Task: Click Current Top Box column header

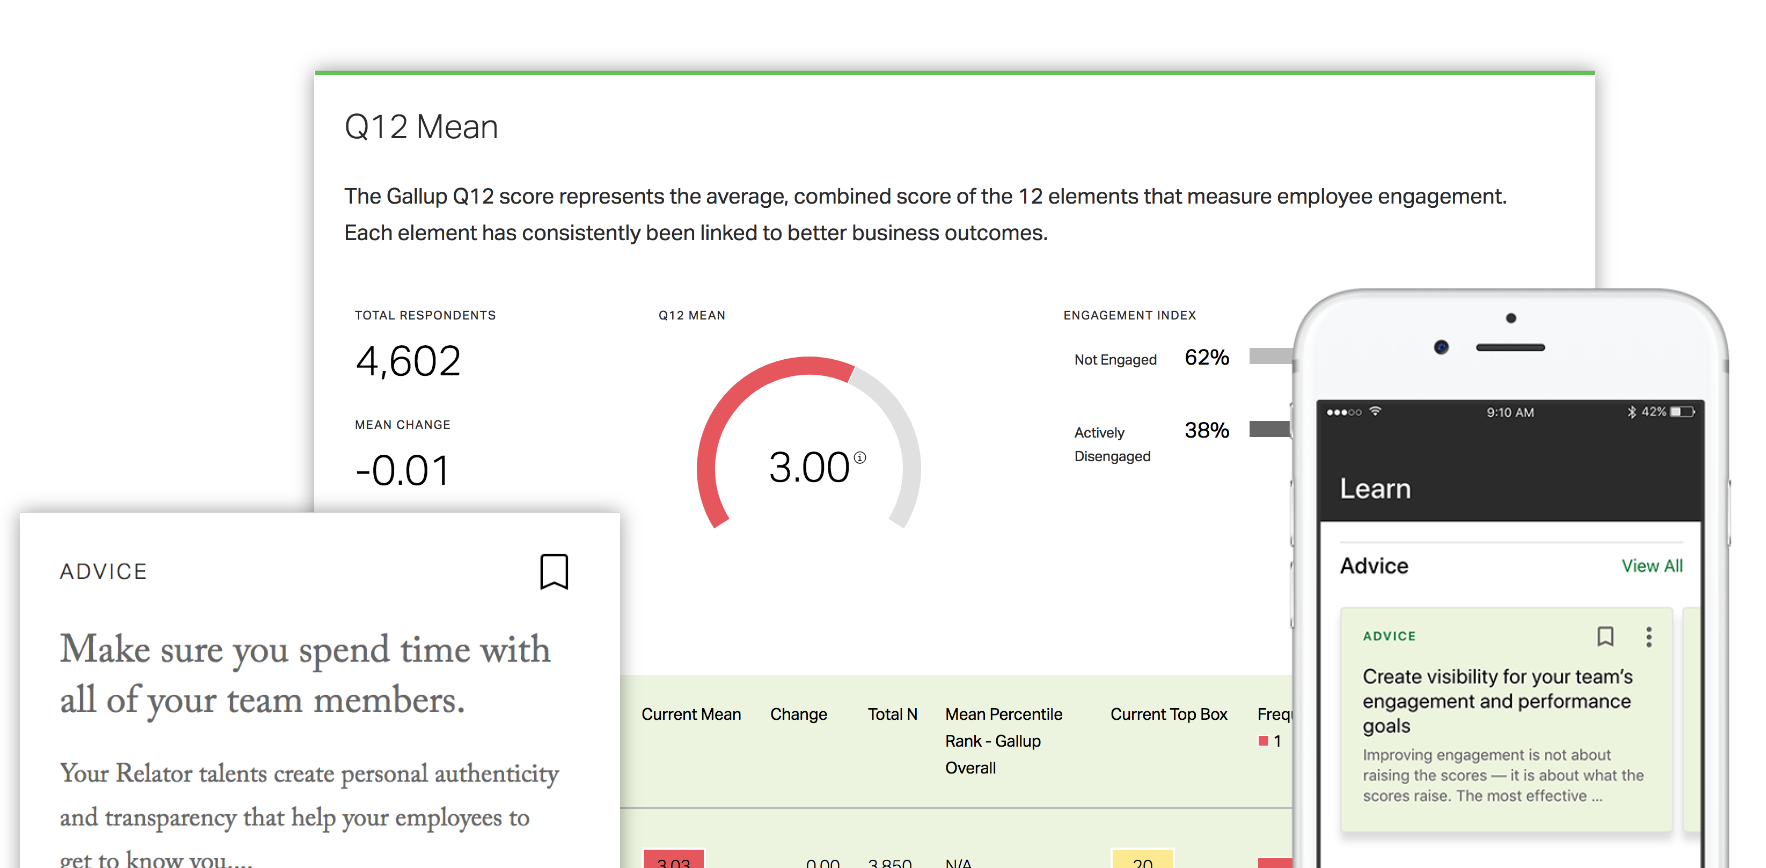Action: [x=1168, y=714]
